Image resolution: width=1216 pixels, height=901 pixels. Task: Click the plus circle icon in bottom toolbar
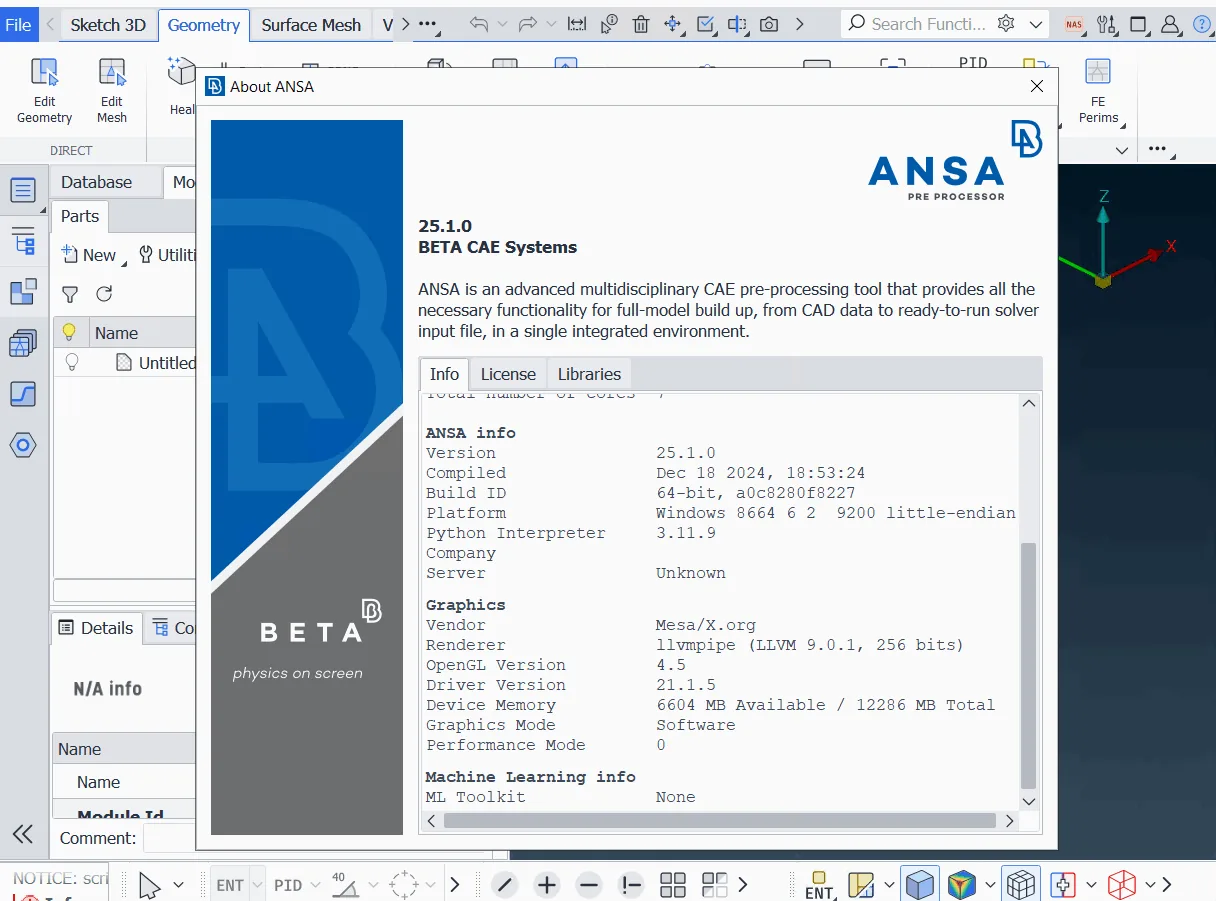(x=547, y=885)
